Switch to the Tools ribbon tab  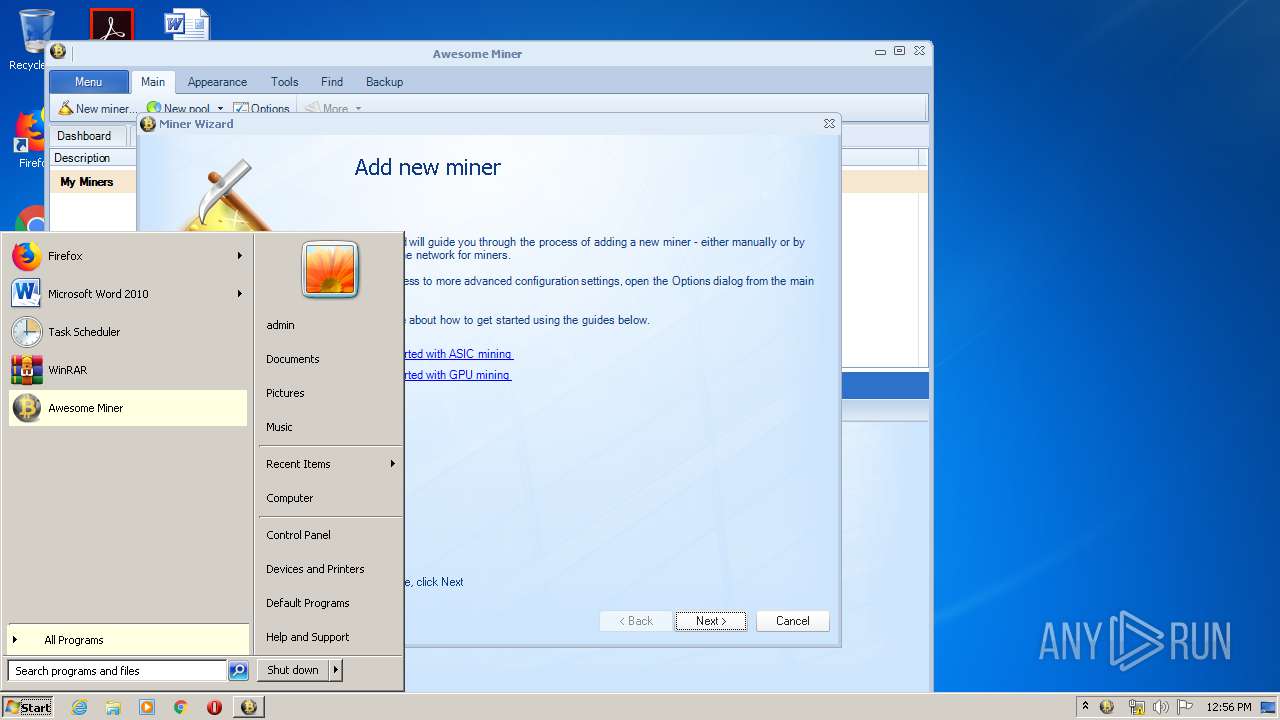[285, 82]
